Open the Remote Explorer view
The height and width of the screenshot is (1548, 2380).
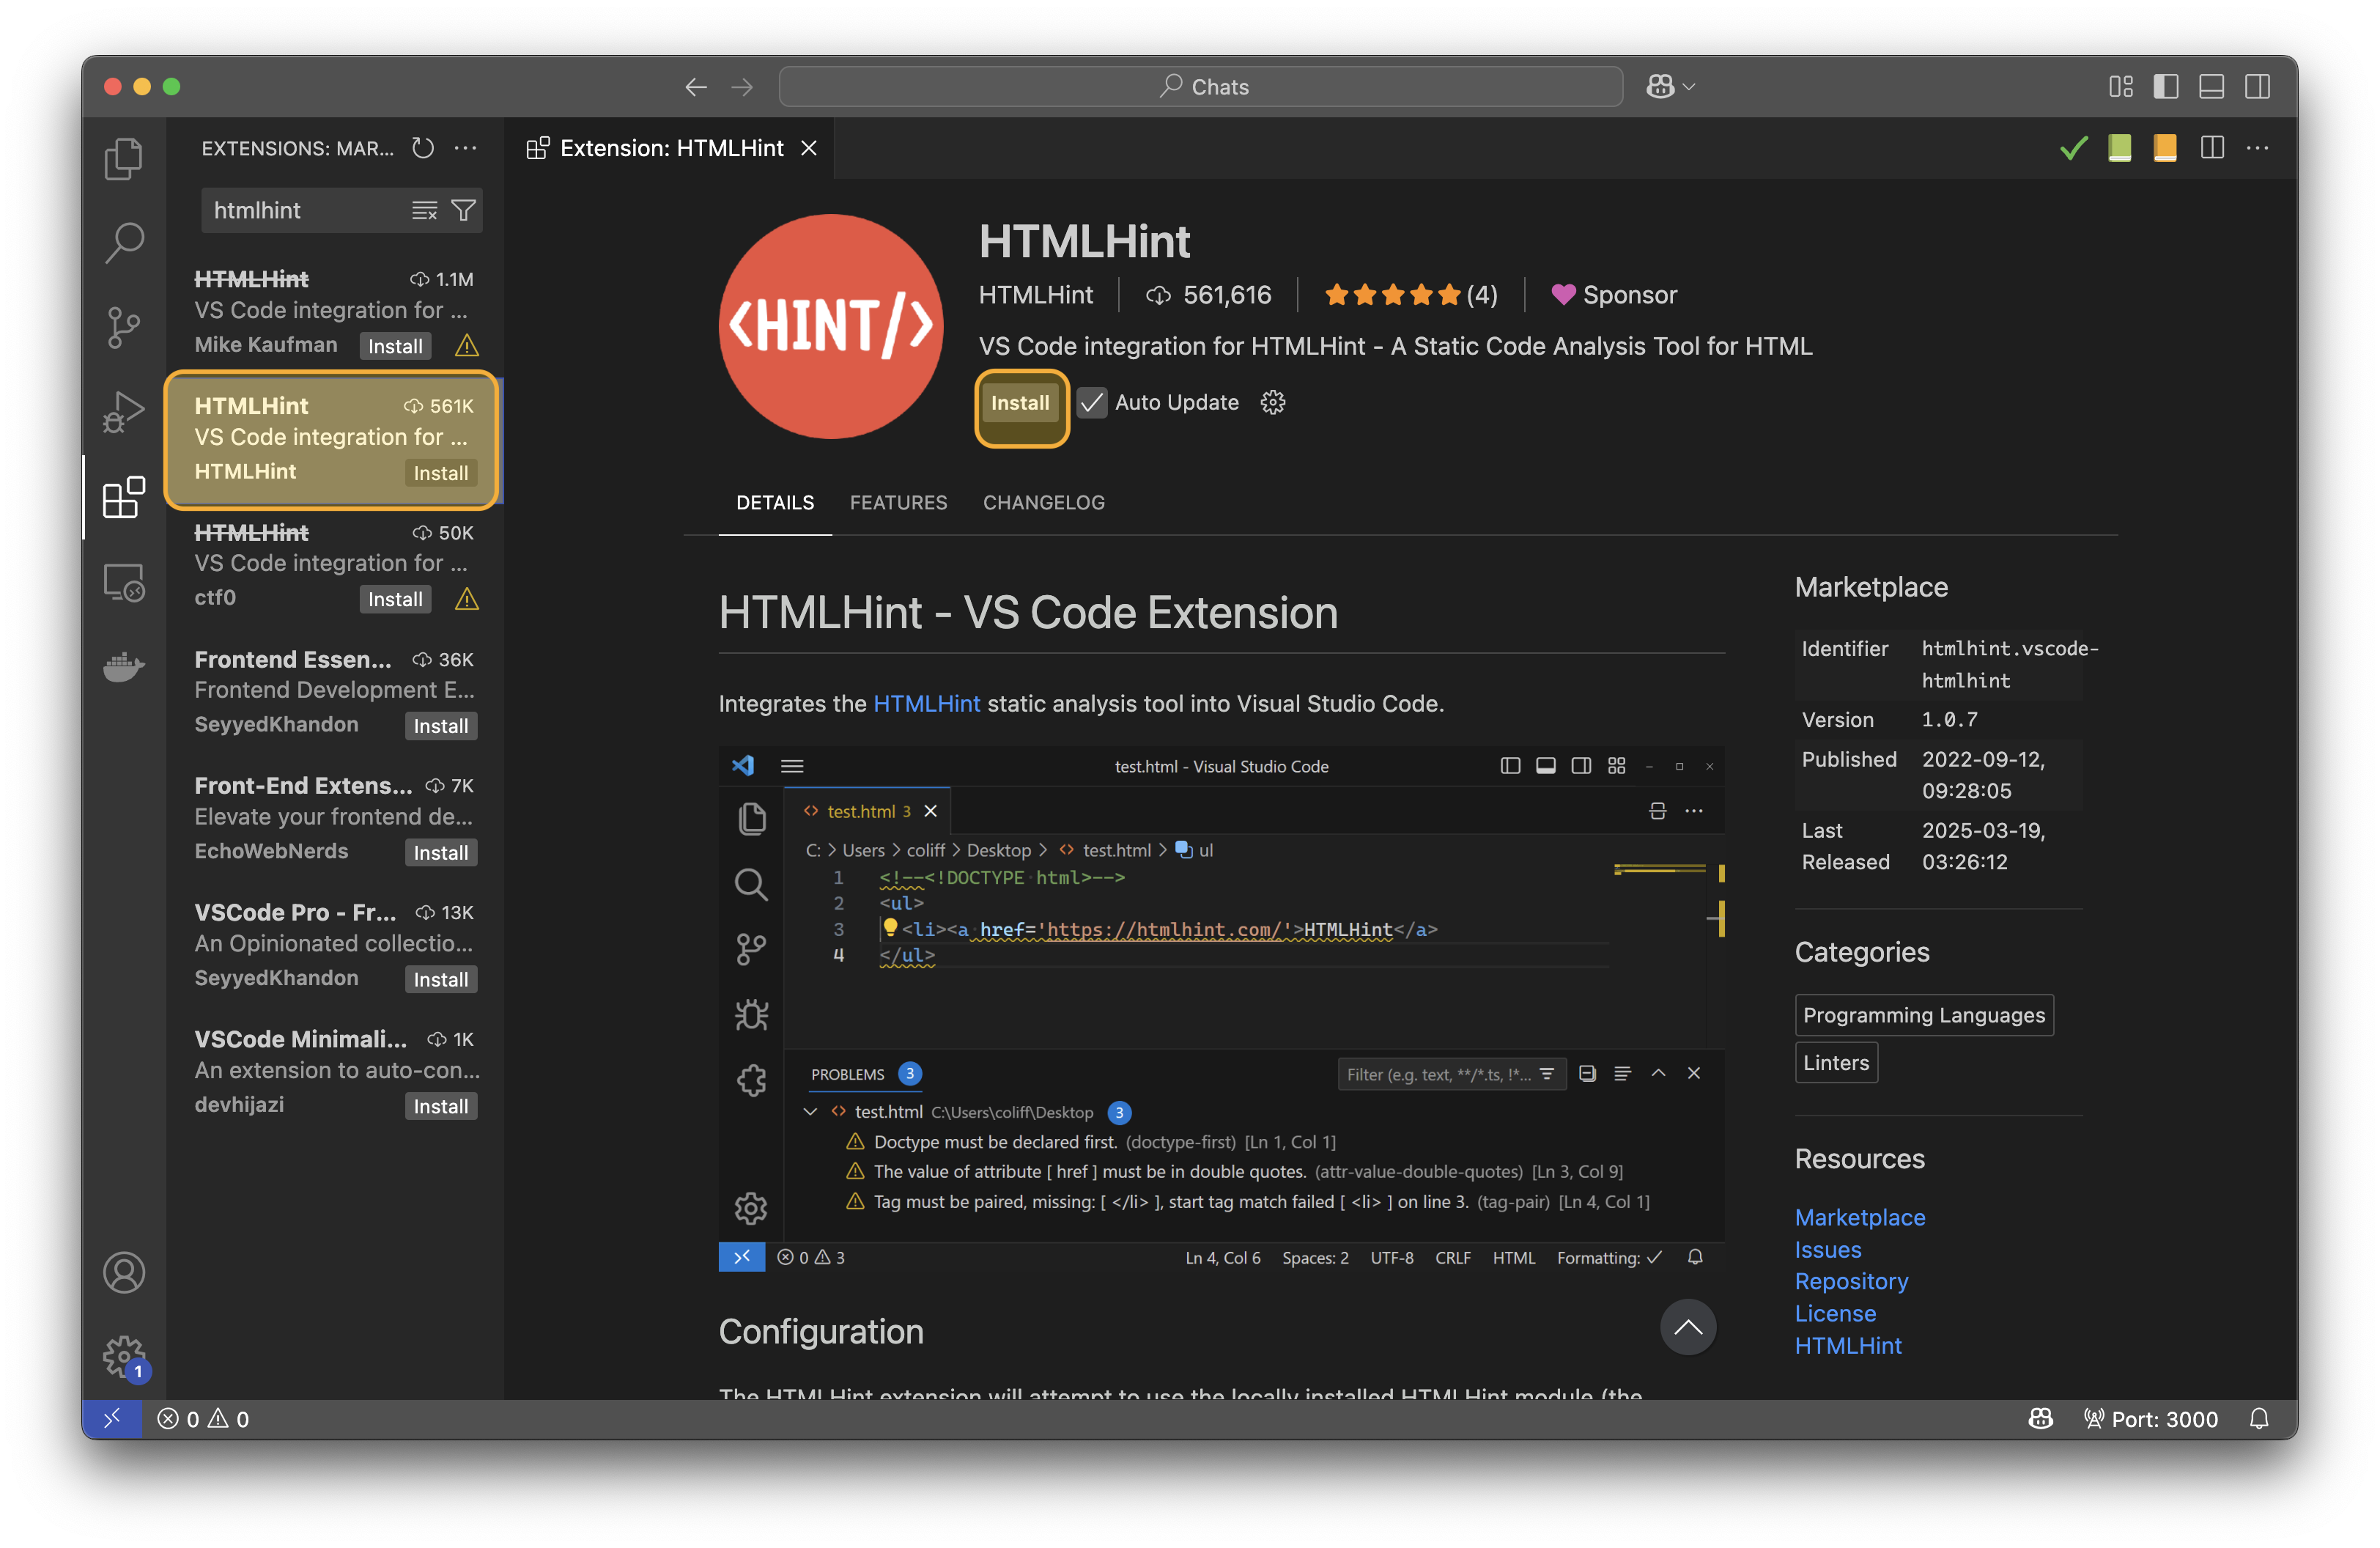(x=124, y=582)
